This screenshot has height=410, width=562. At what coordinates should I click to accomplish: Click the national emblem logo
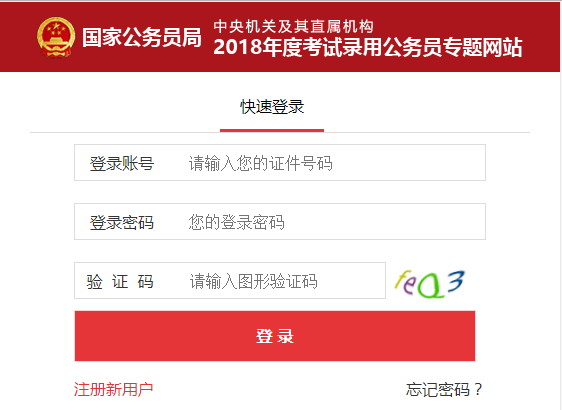click(x=56, y=37)
